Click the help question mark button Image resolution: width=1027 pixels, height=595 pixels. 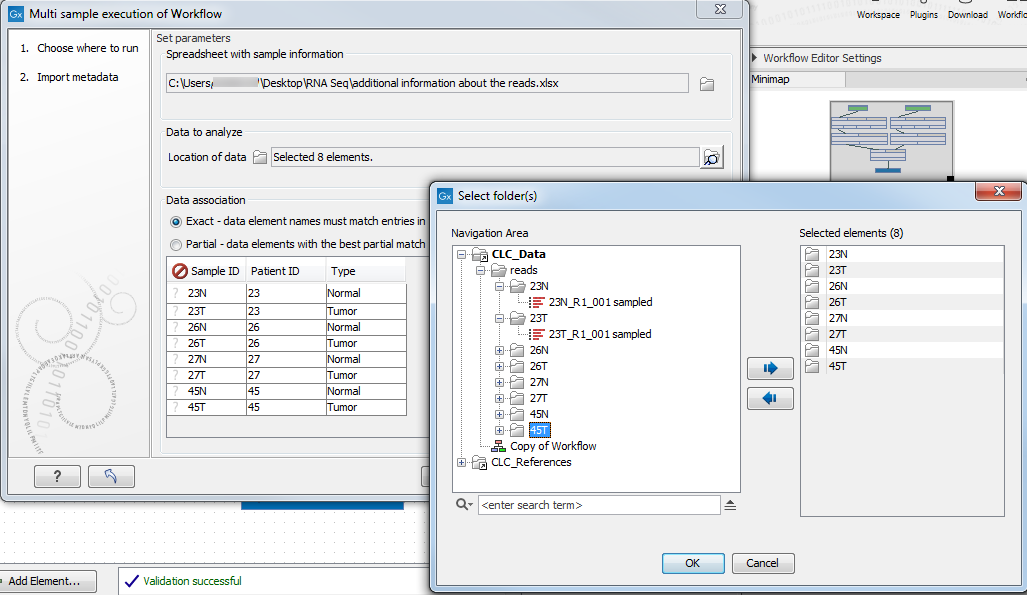pos(57,476)
